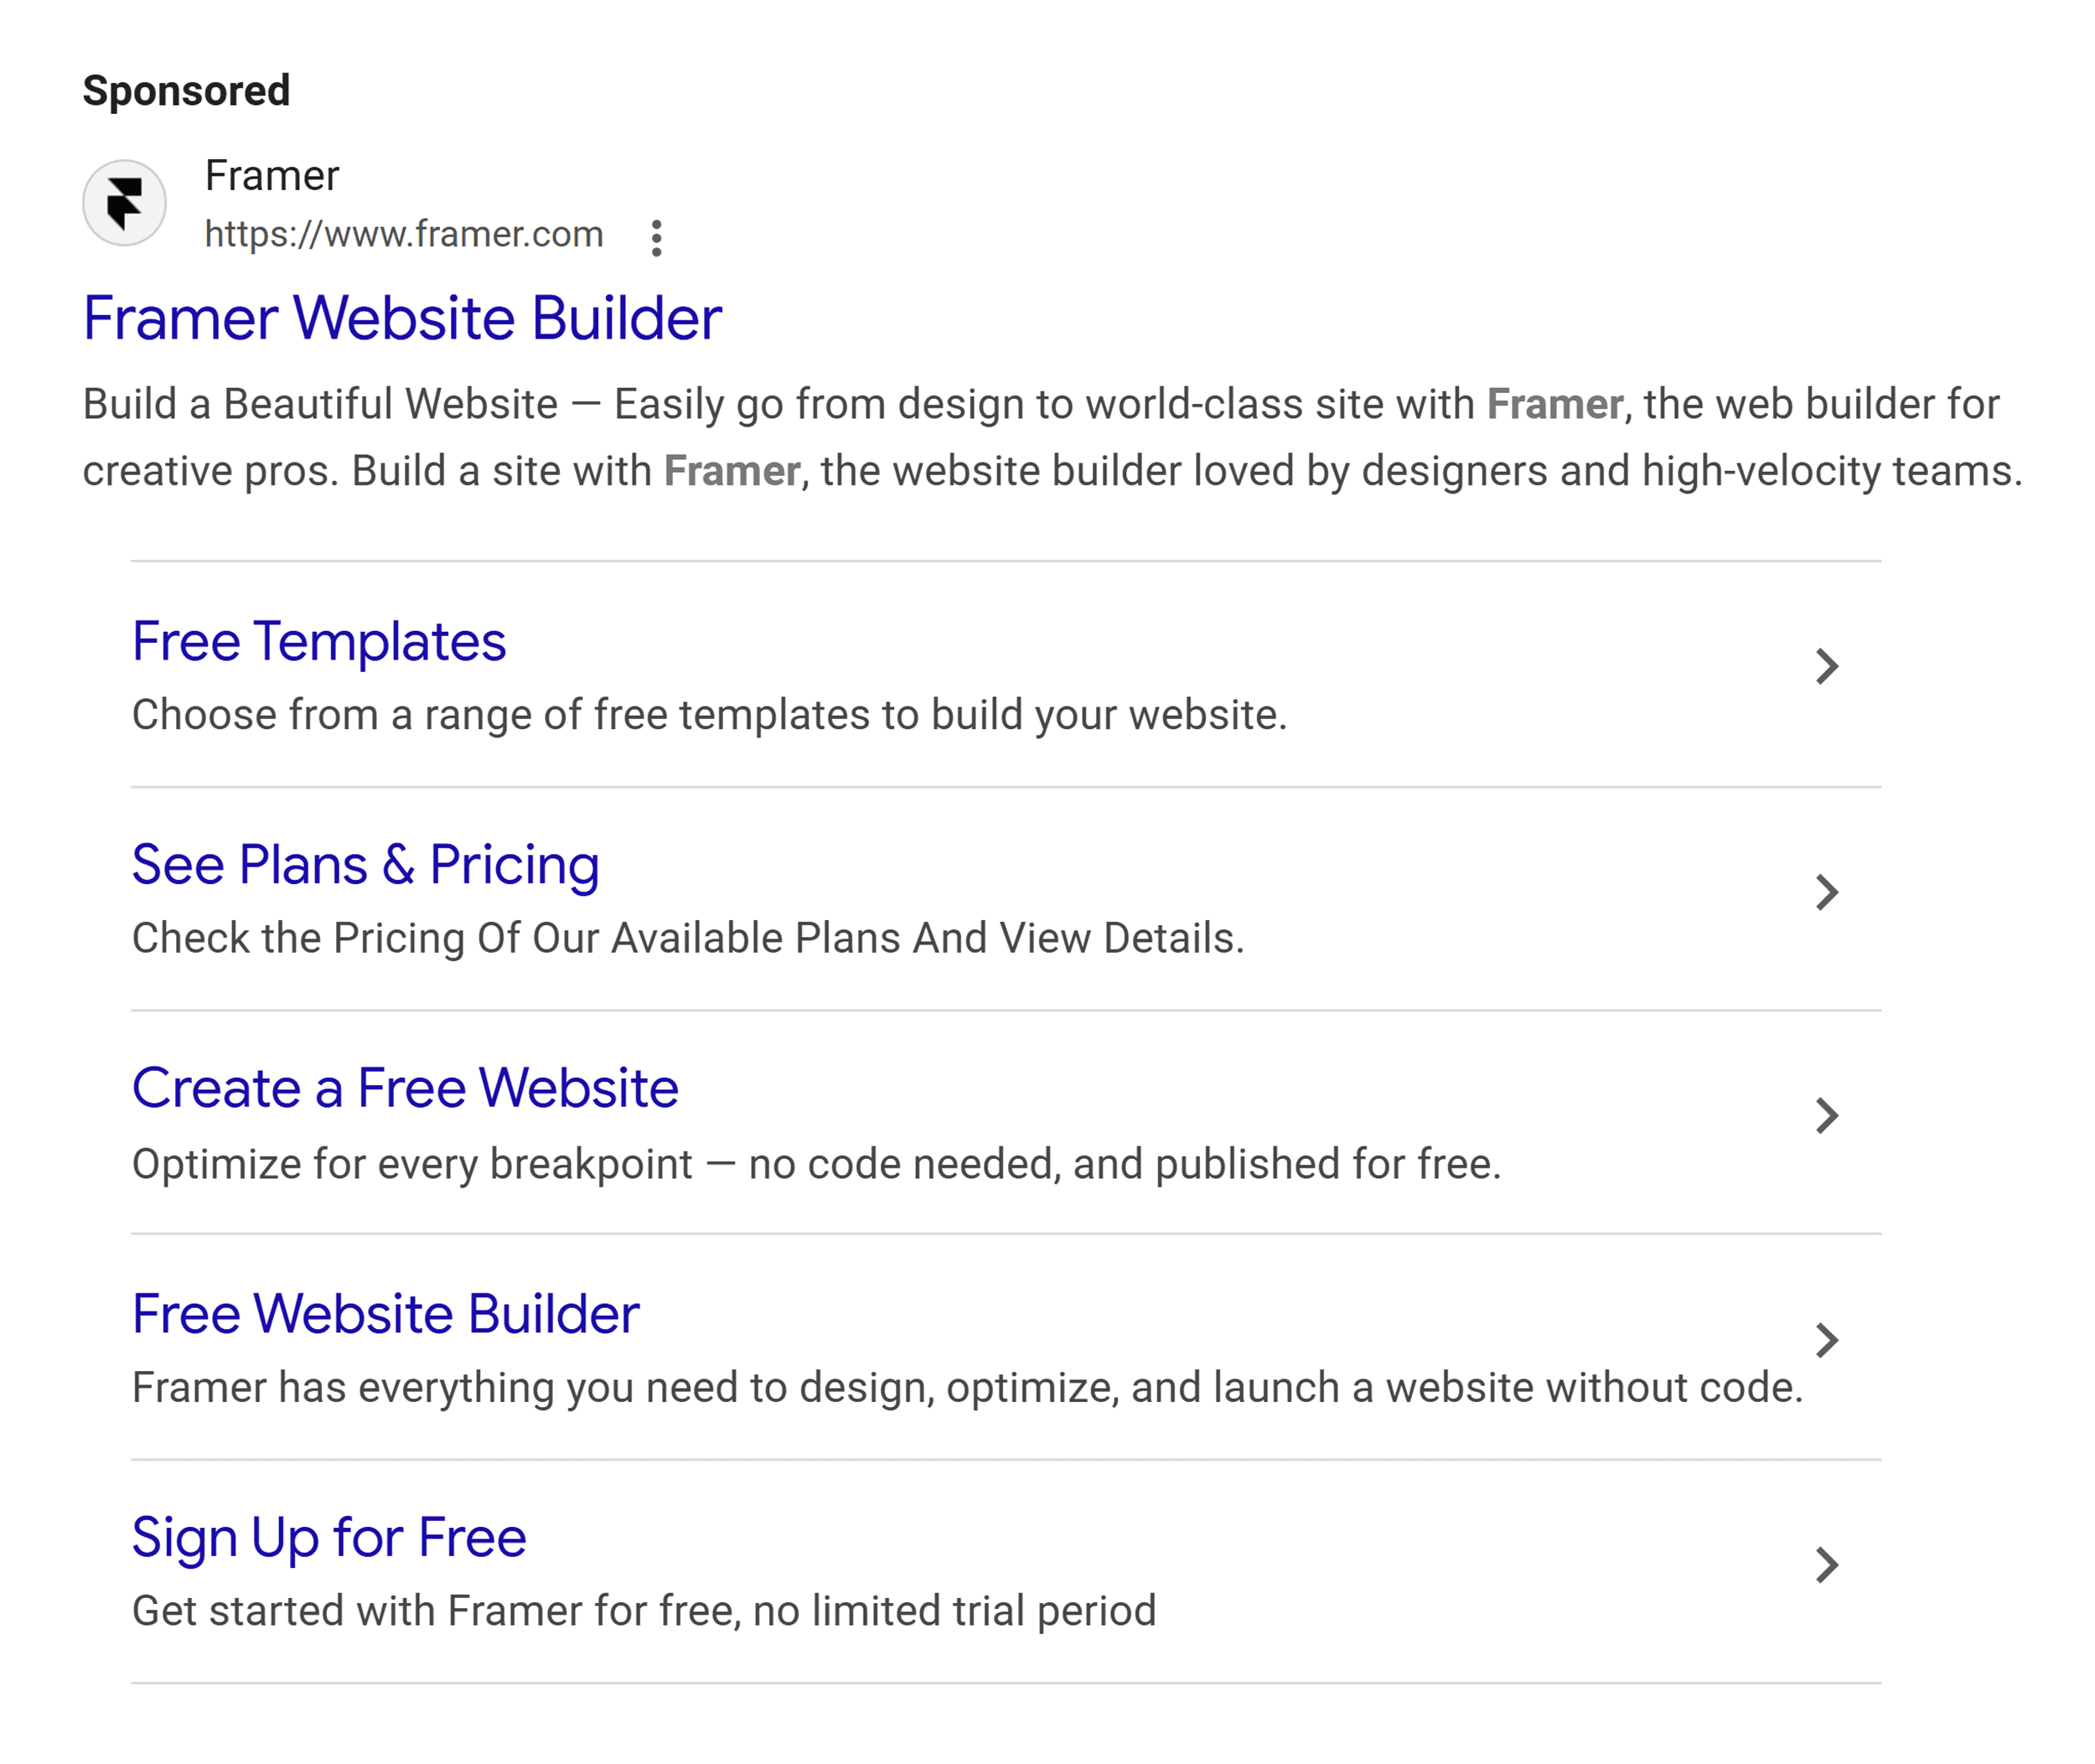Open the three-dot ad options menu
Image resolution: width=2095 pixels, height=1764 pixels.
pos(656,238)
